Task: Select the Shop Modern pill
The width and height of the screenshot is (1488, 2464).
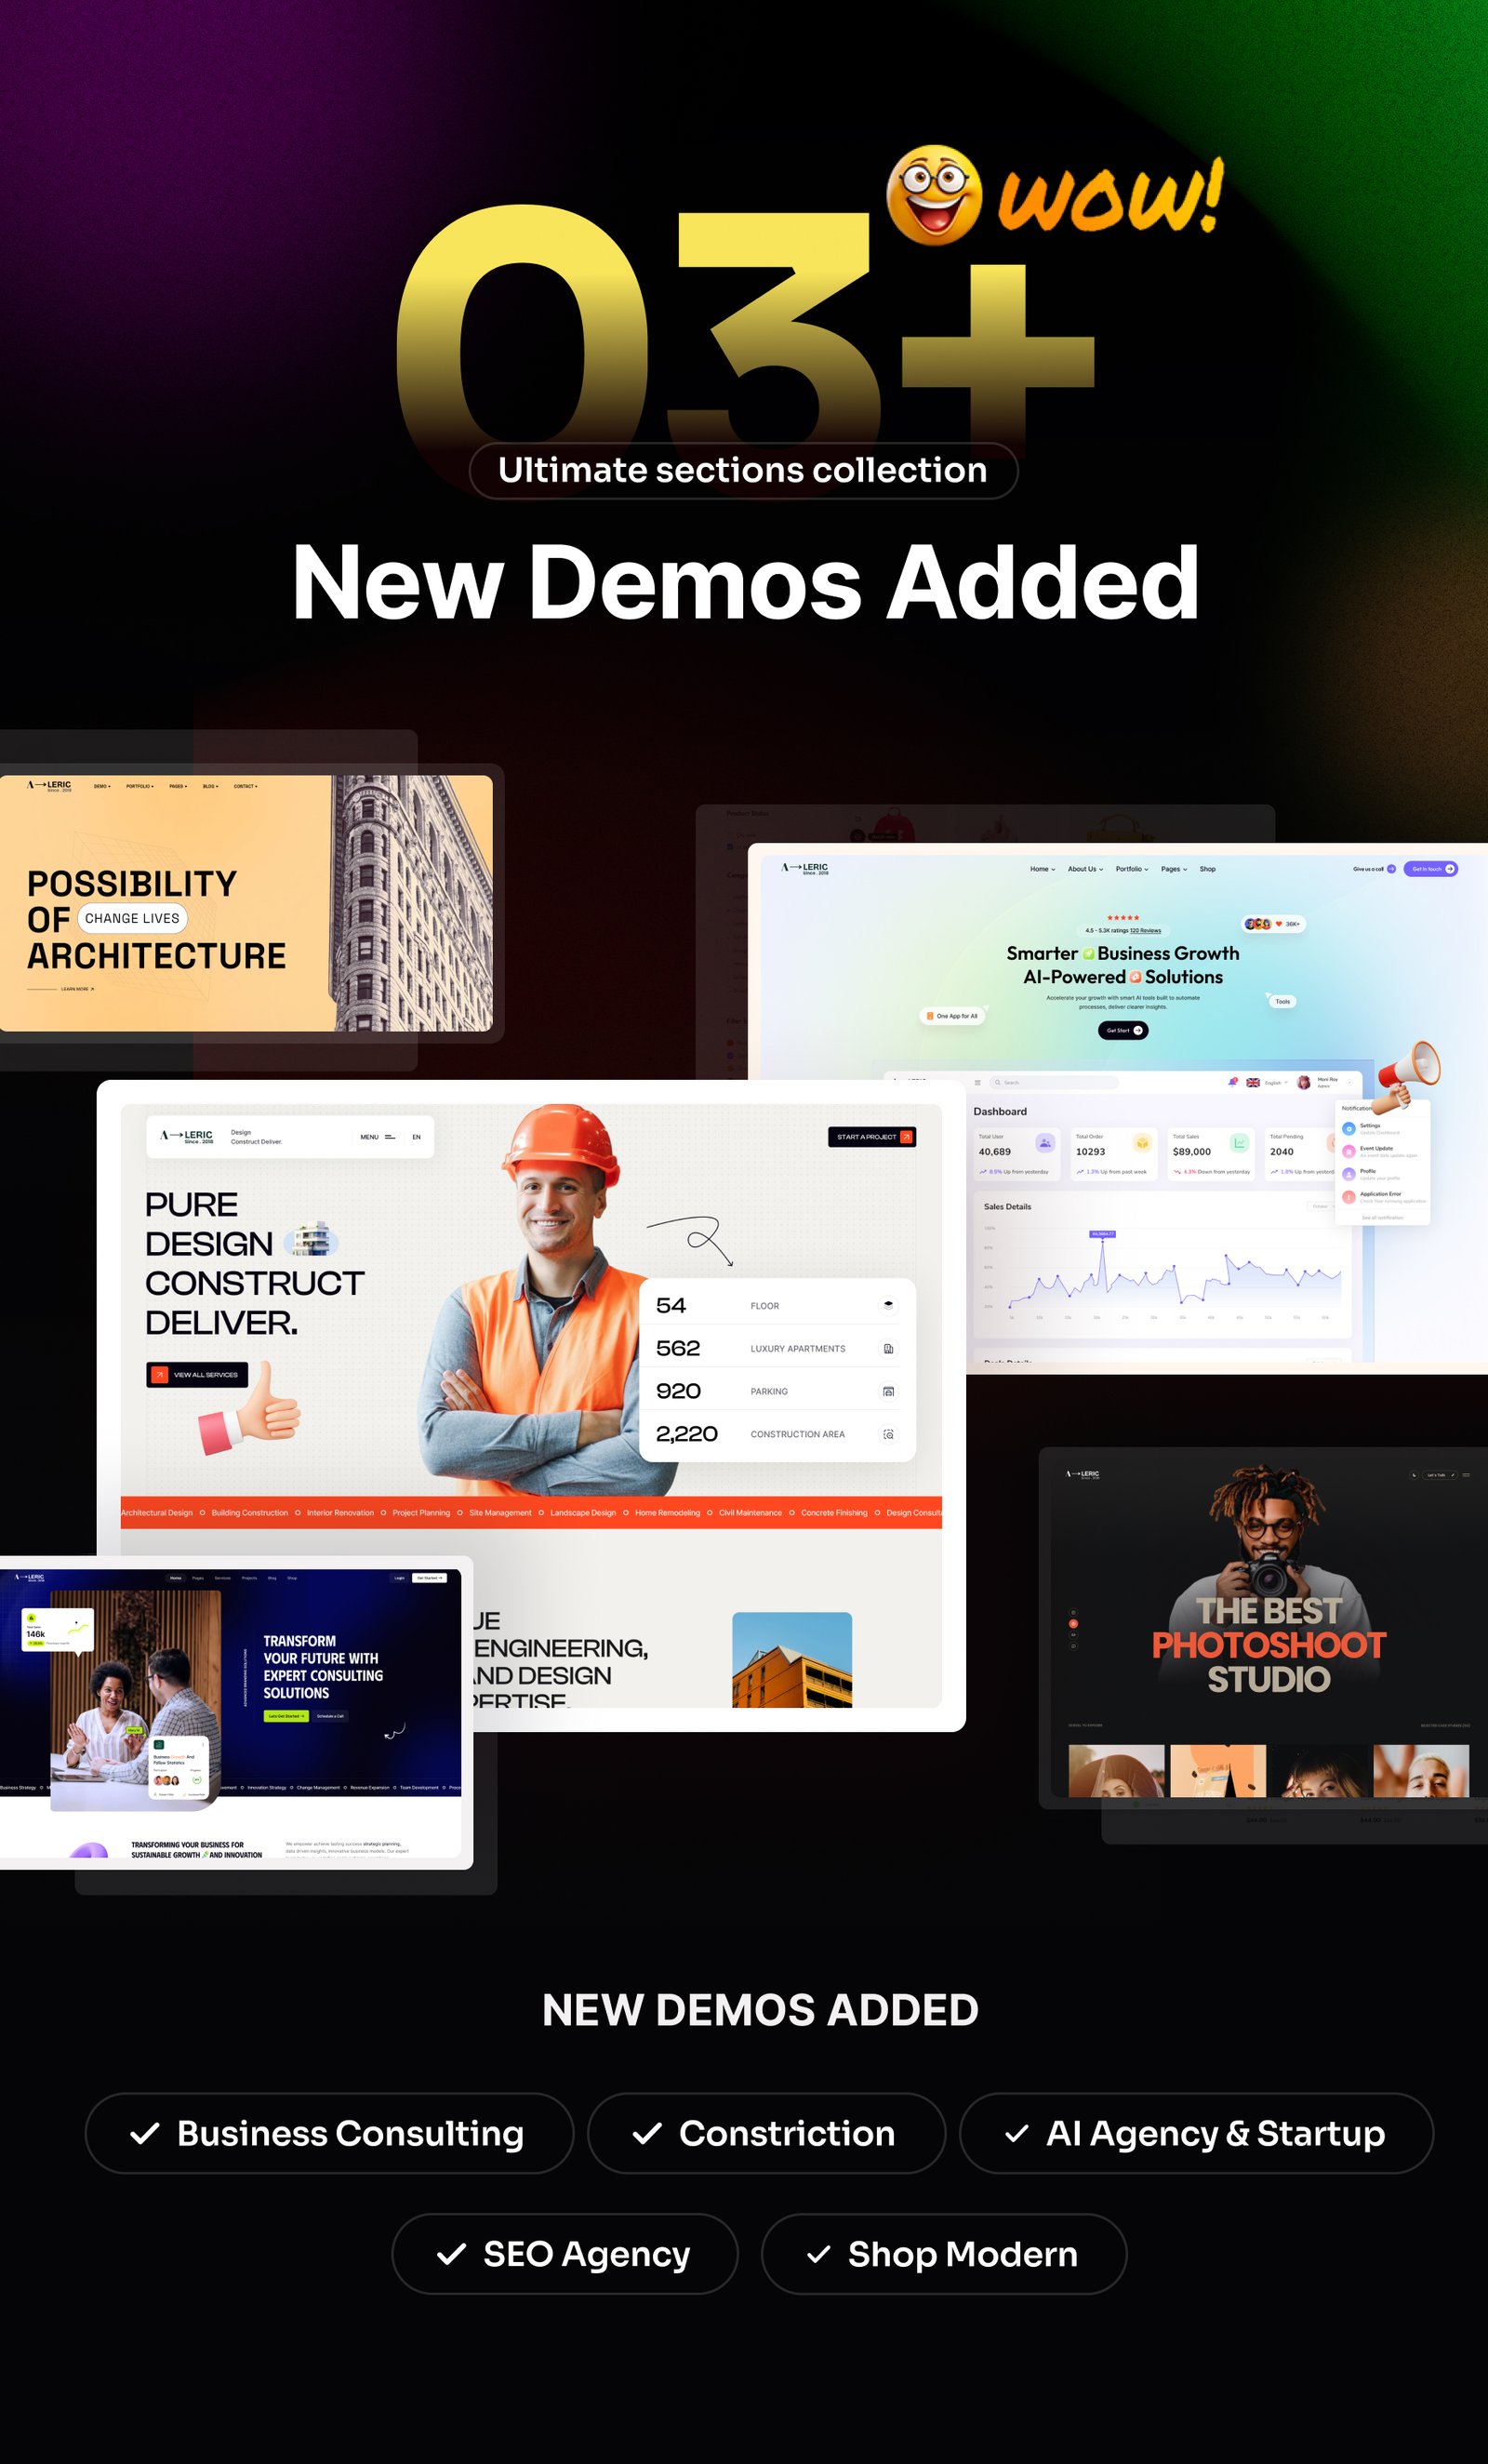Action: click(944, 2253)
